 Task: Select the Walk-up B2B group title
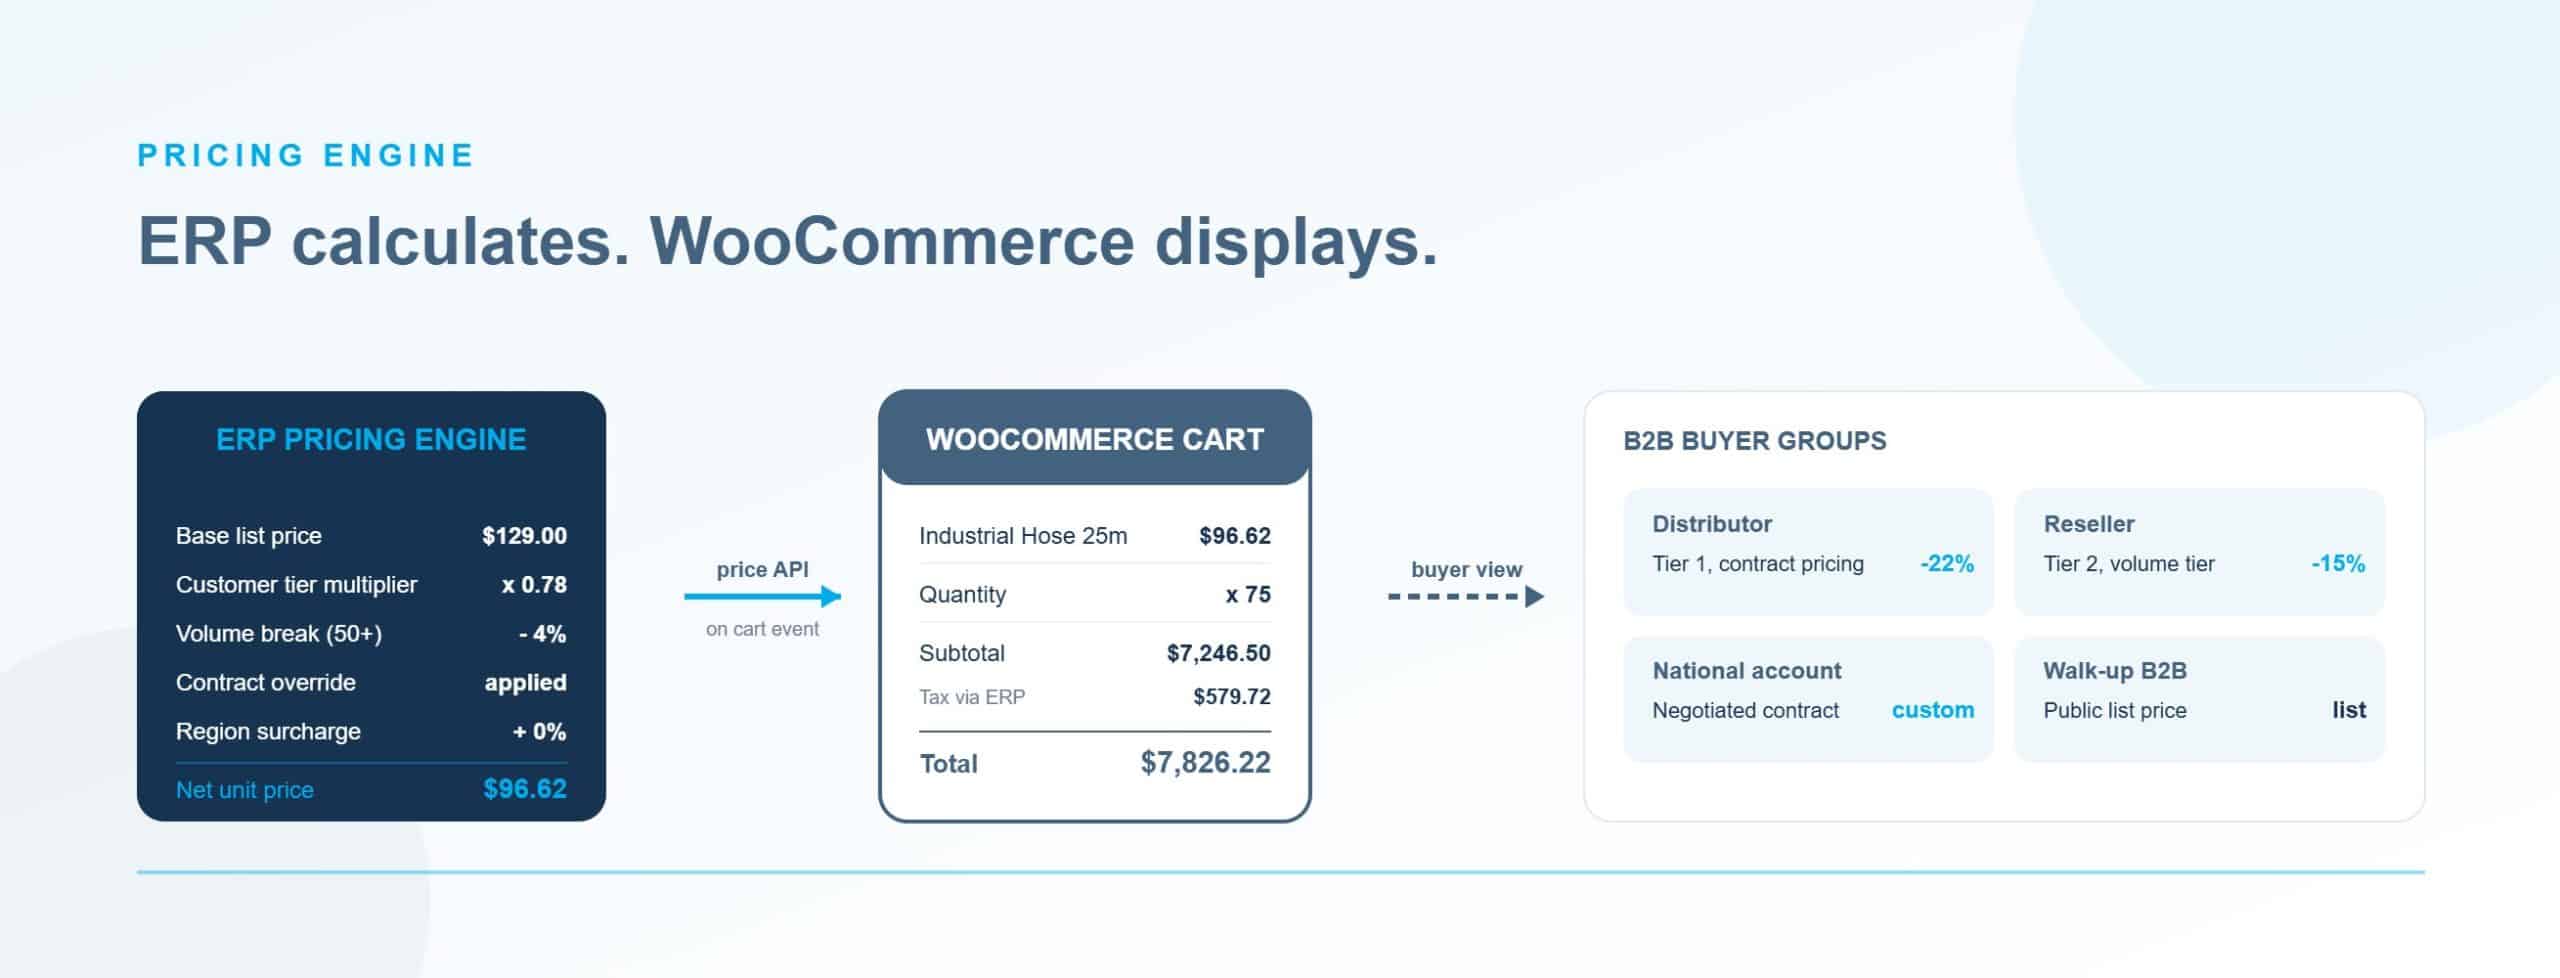pos(2115,671)
